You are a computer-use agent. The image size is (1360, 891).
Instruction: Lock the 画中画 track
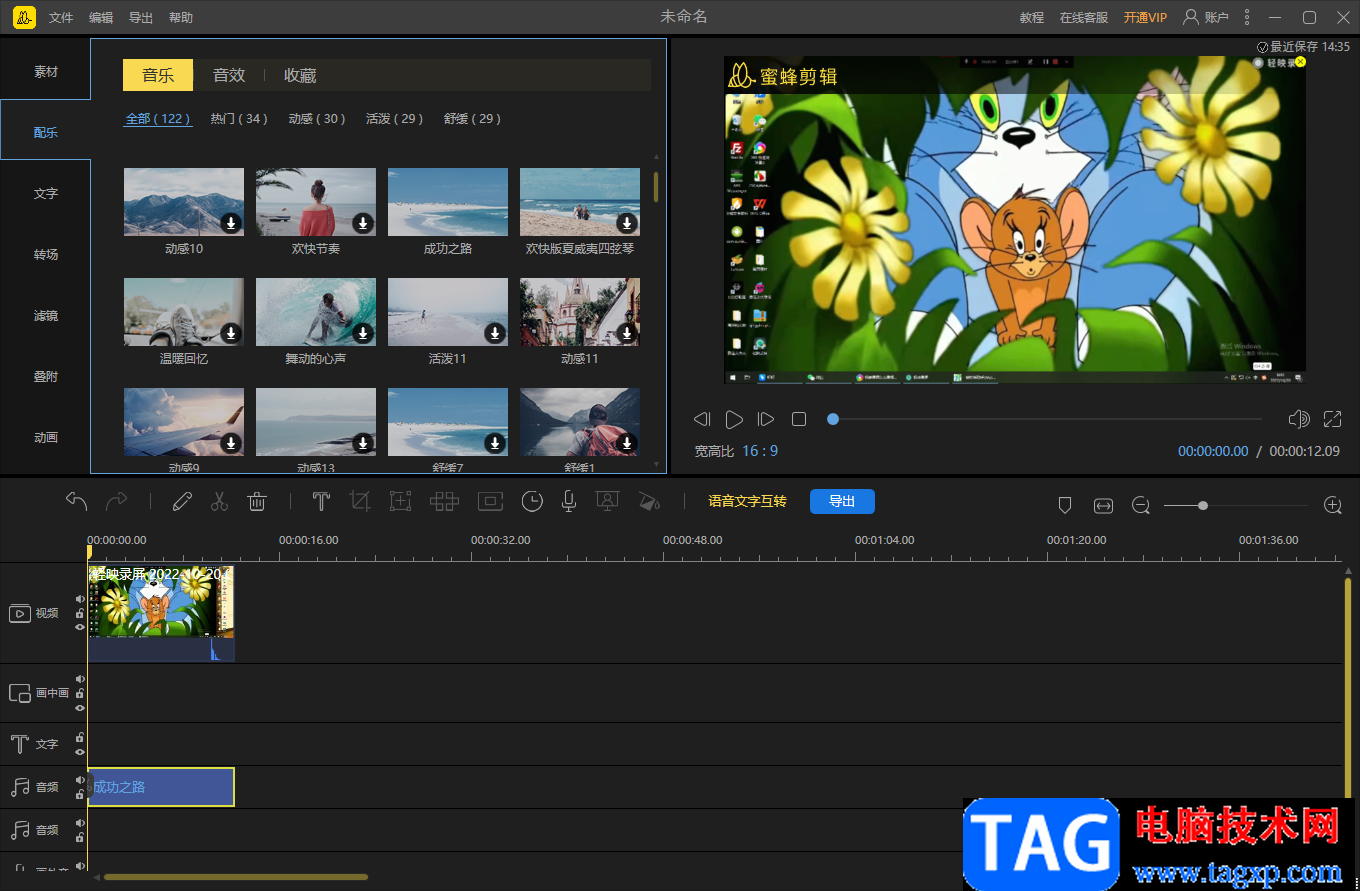[x=80, y=693]
